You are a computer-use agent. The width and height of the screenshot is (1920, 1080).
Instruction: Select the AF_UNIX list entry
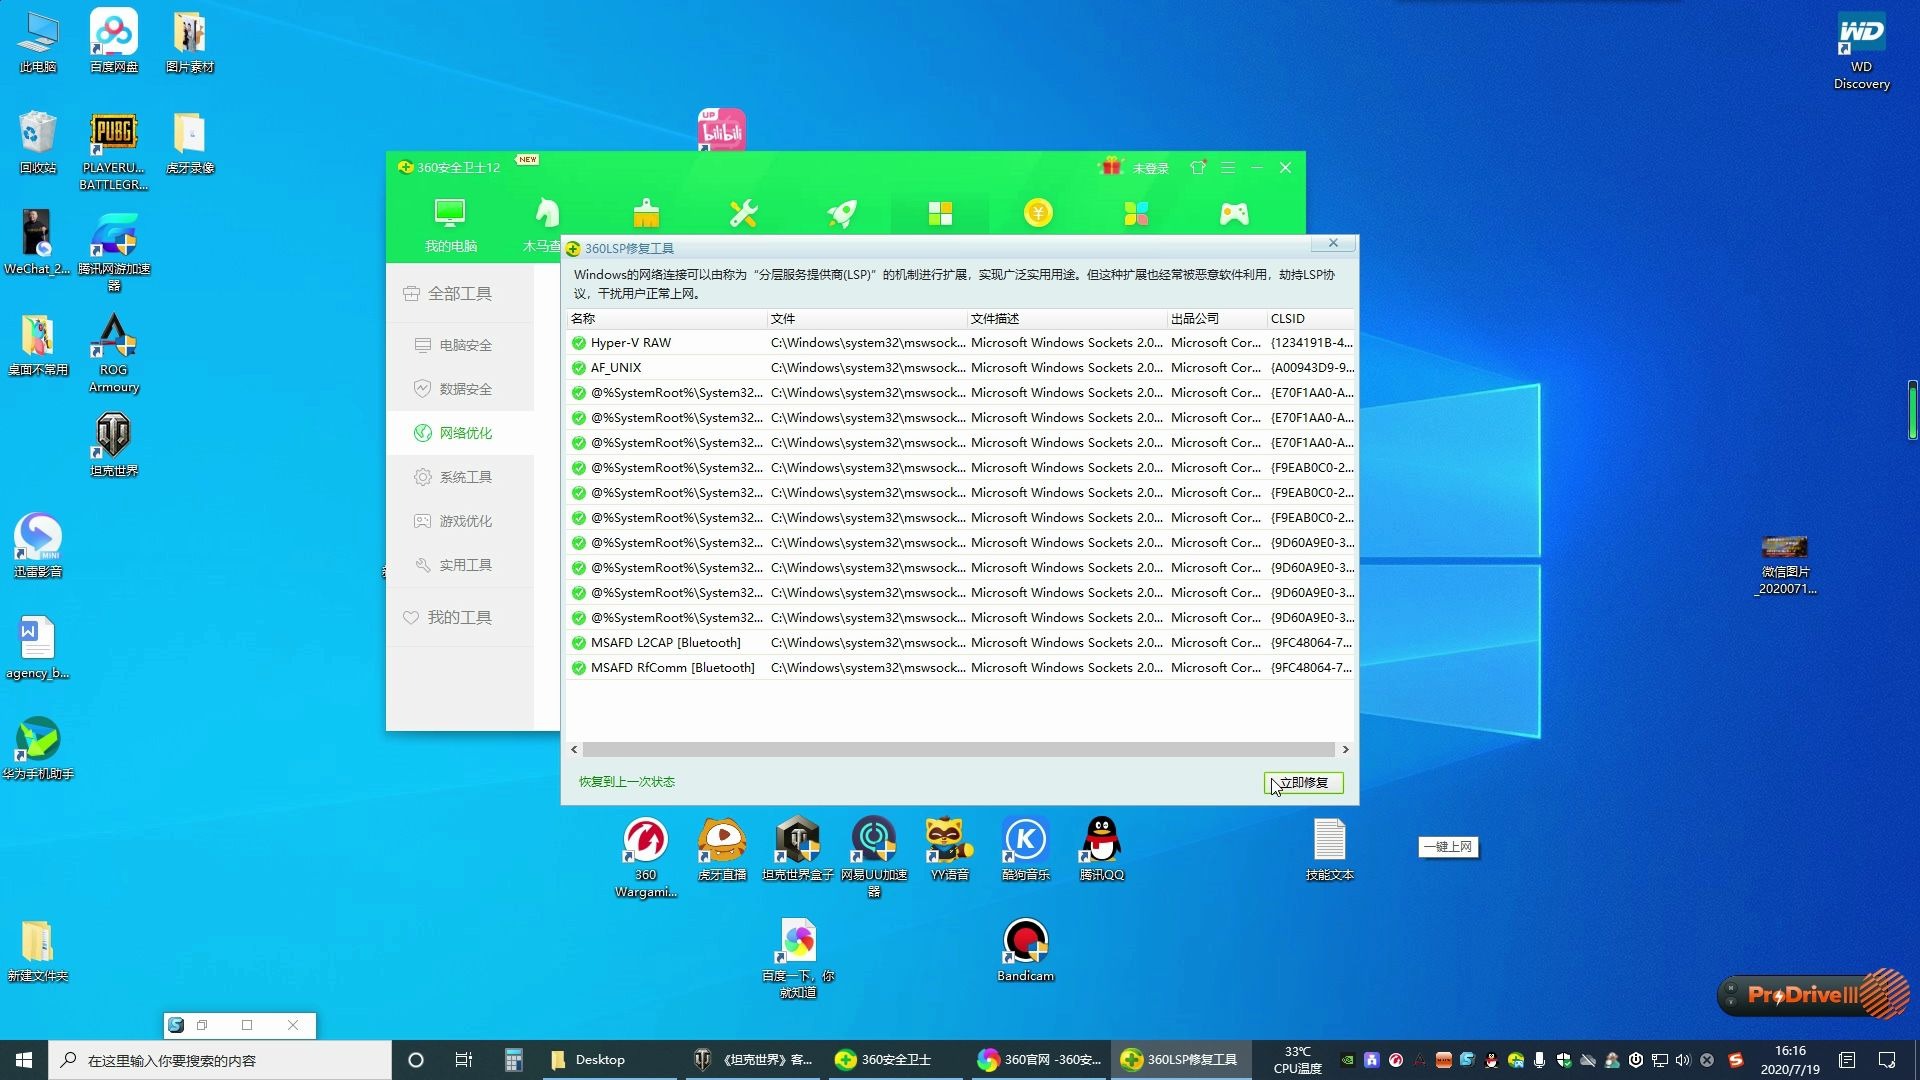[616, 368]
